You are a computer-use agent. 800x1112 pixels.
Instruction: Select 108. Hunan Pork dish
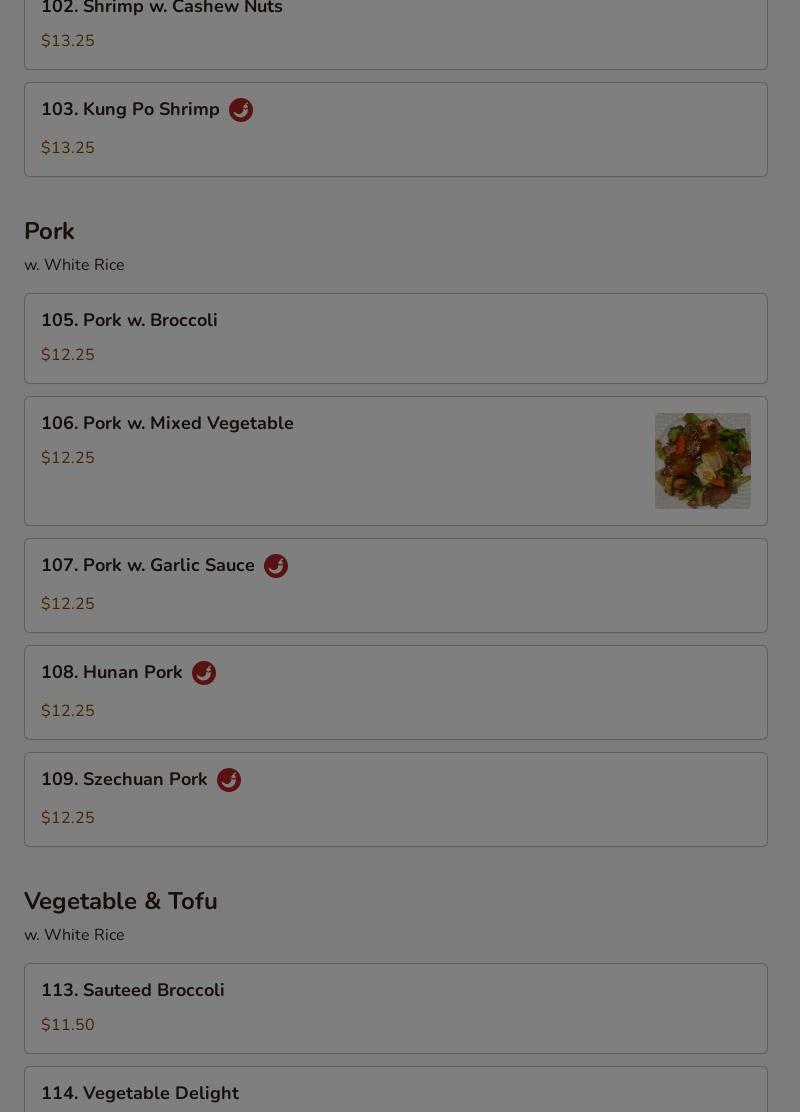click(x=396, y=693)
